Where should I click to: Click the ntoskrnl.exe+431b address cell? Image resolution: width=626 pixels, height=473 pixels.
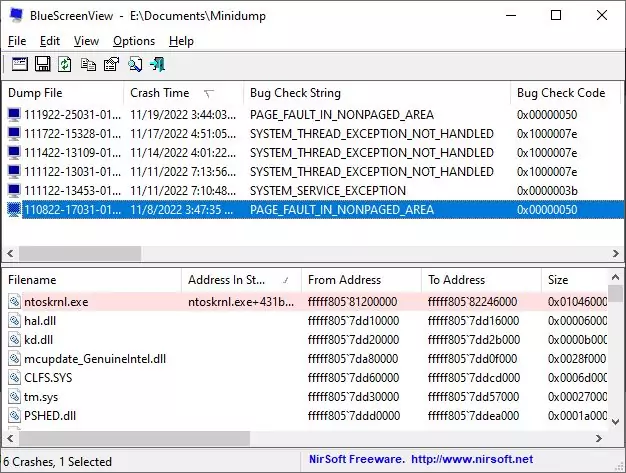[x=241, y=302]
